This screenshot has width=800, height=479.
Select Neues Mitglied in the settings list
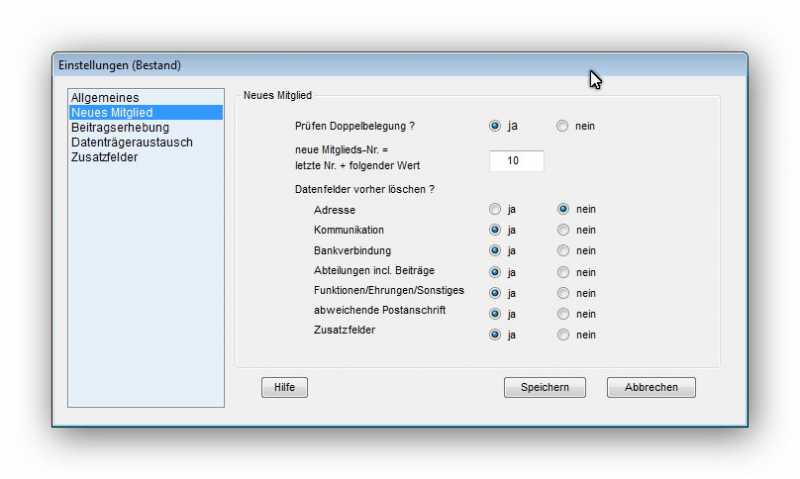tap(111, 113)
